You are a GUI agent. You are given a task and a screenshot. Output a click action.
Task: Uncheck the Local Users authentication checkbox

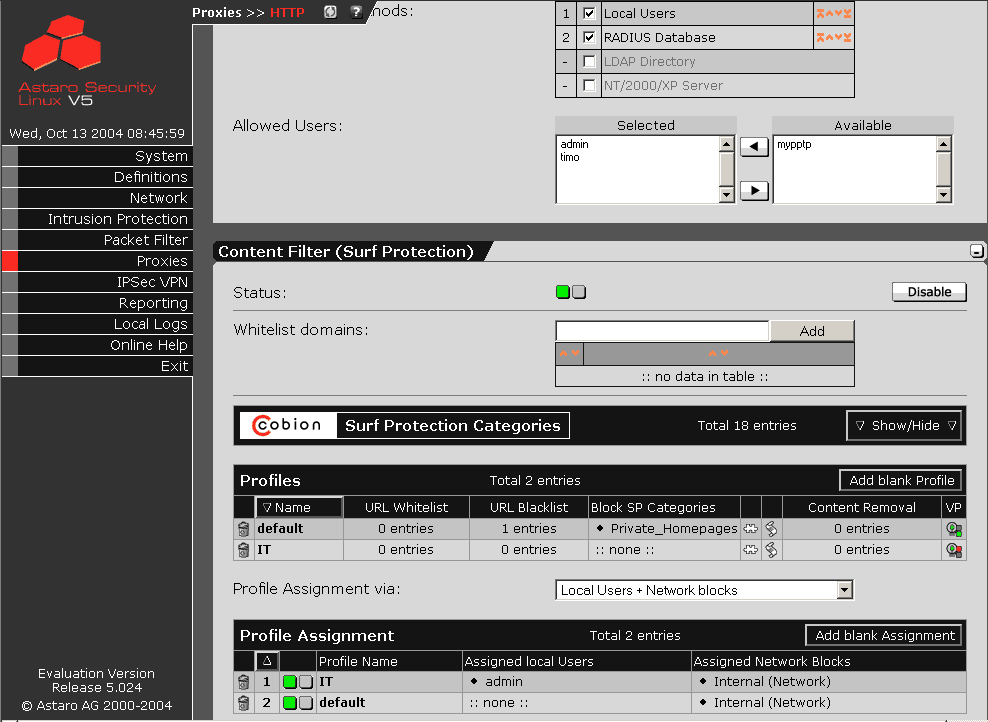coord(590,14)
